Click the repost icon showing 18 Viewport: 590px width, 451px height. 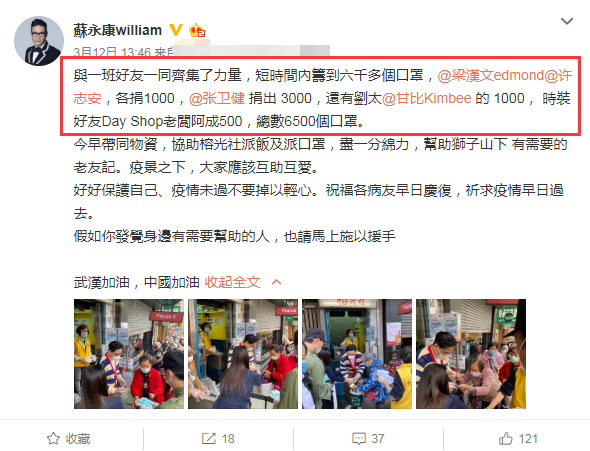209,439
